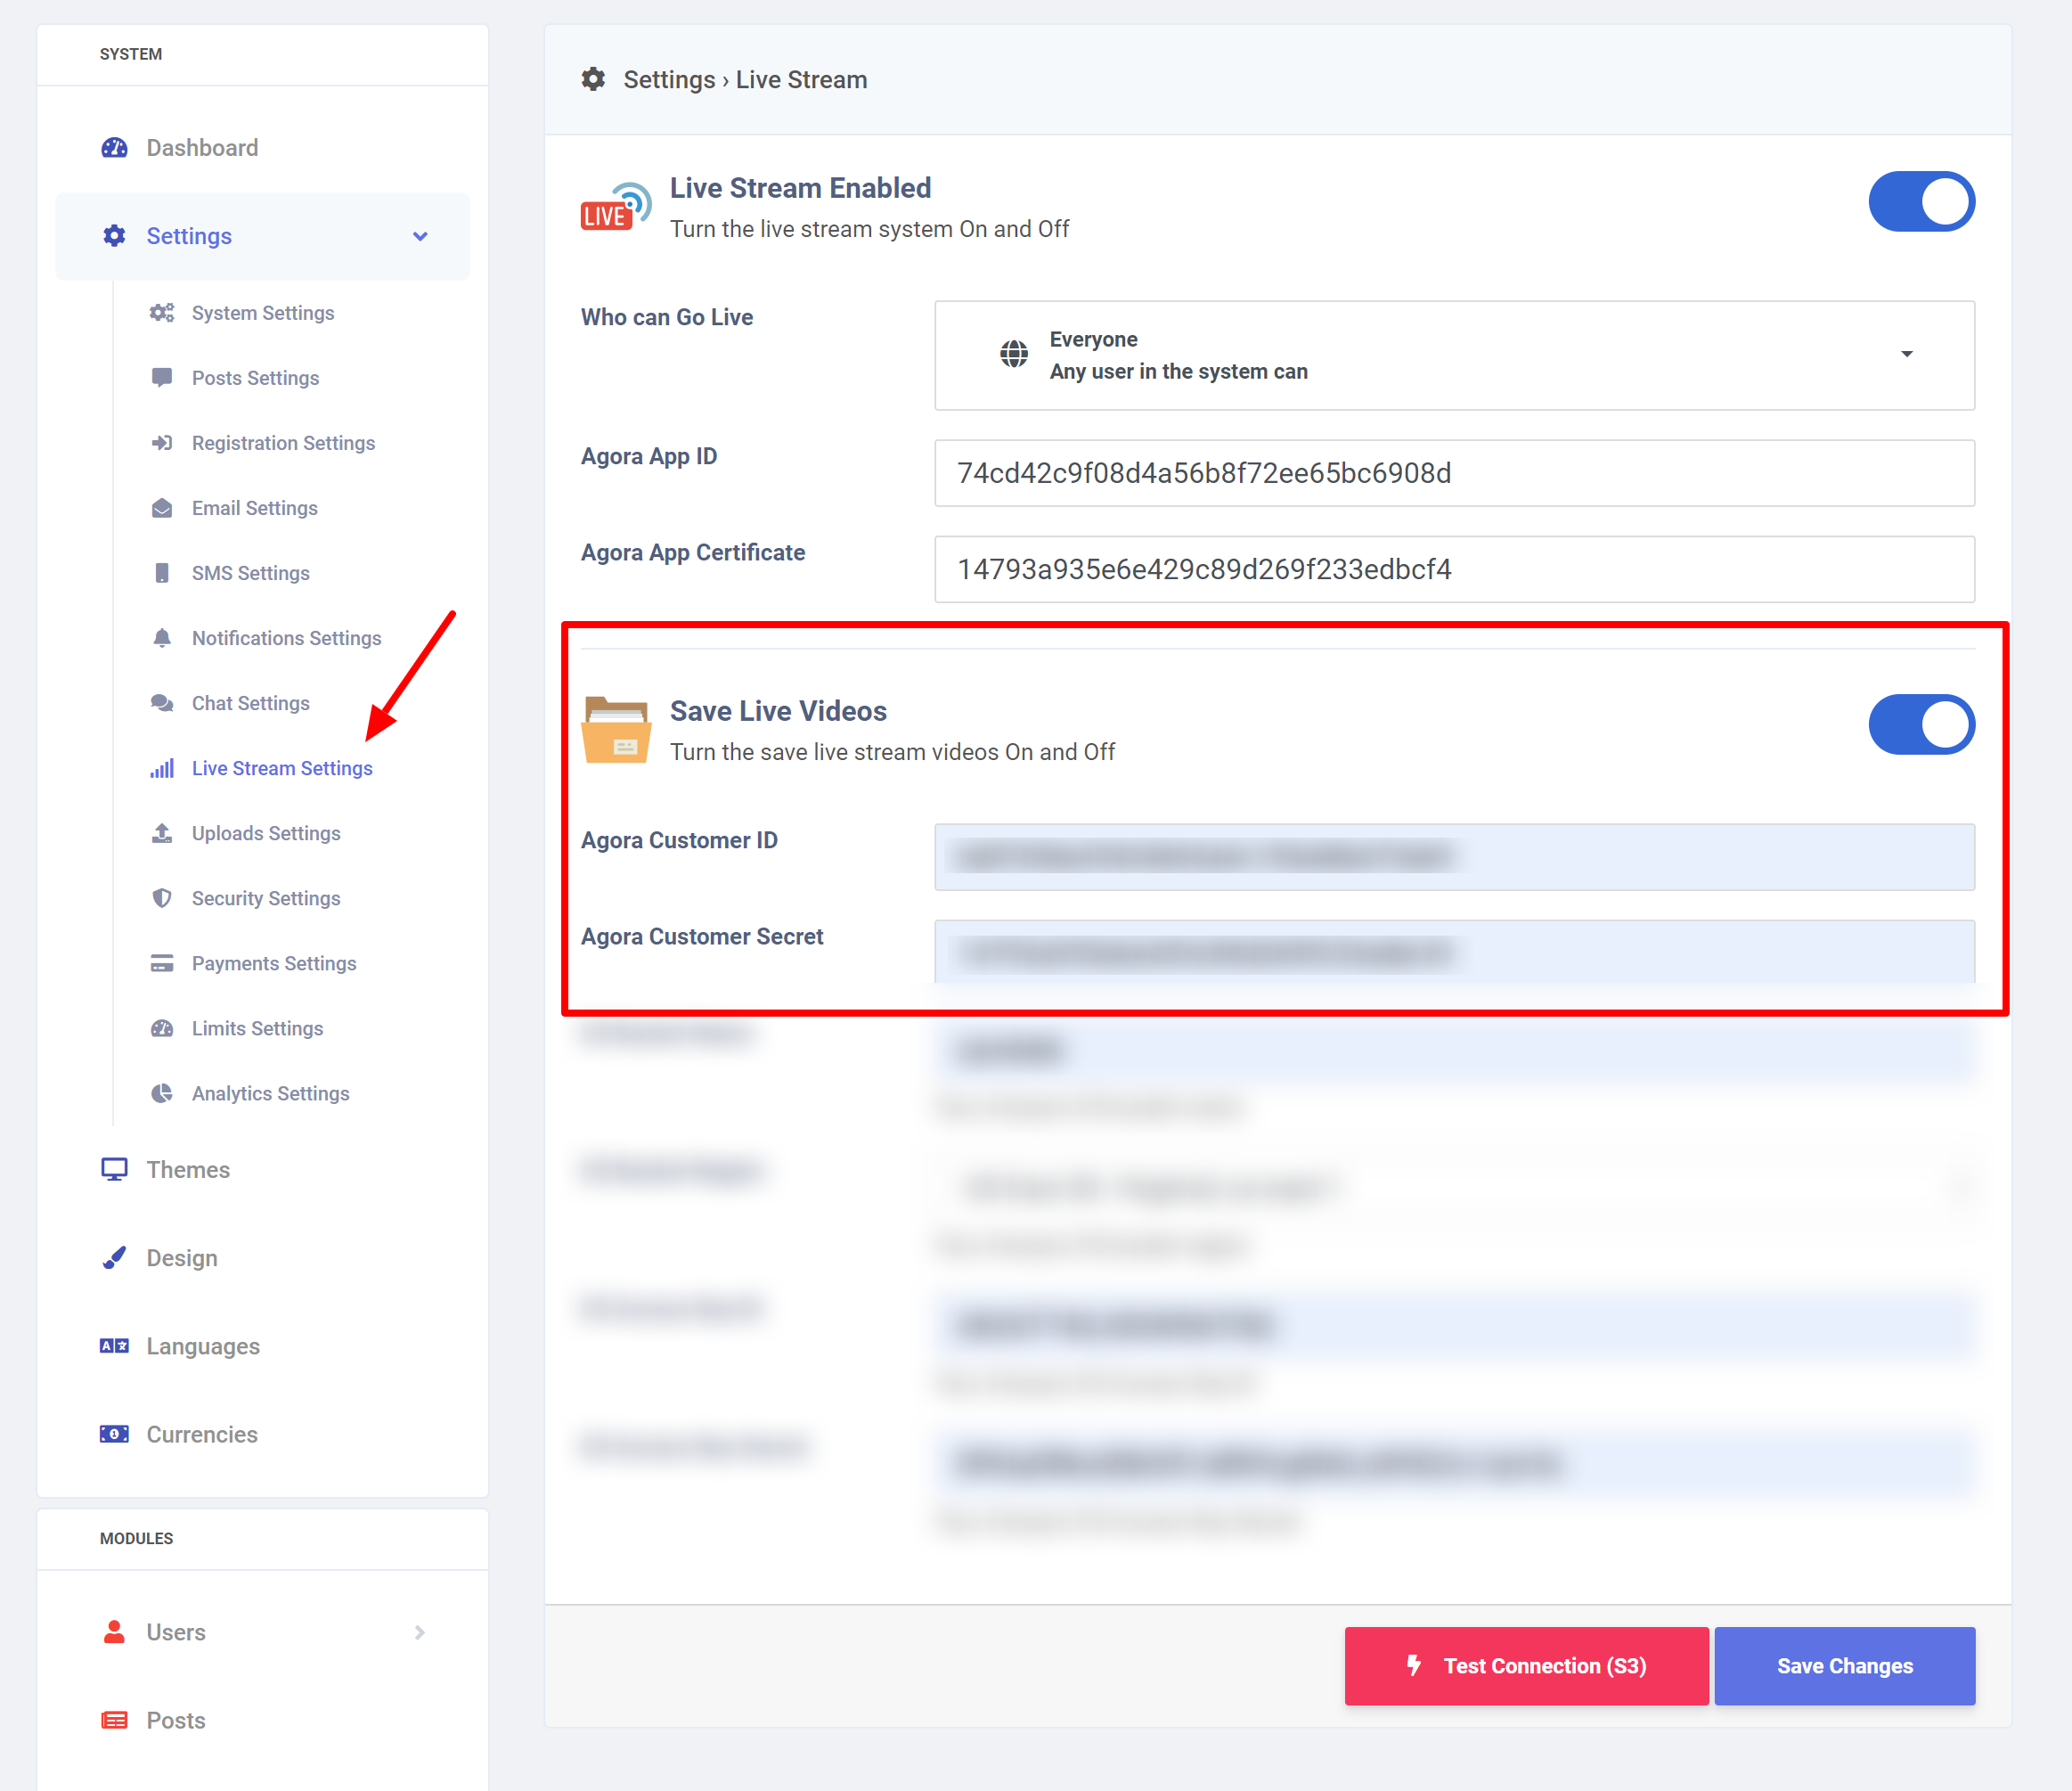Click the Dashboard gauge icon
2072x1791 pixels.
114,148
